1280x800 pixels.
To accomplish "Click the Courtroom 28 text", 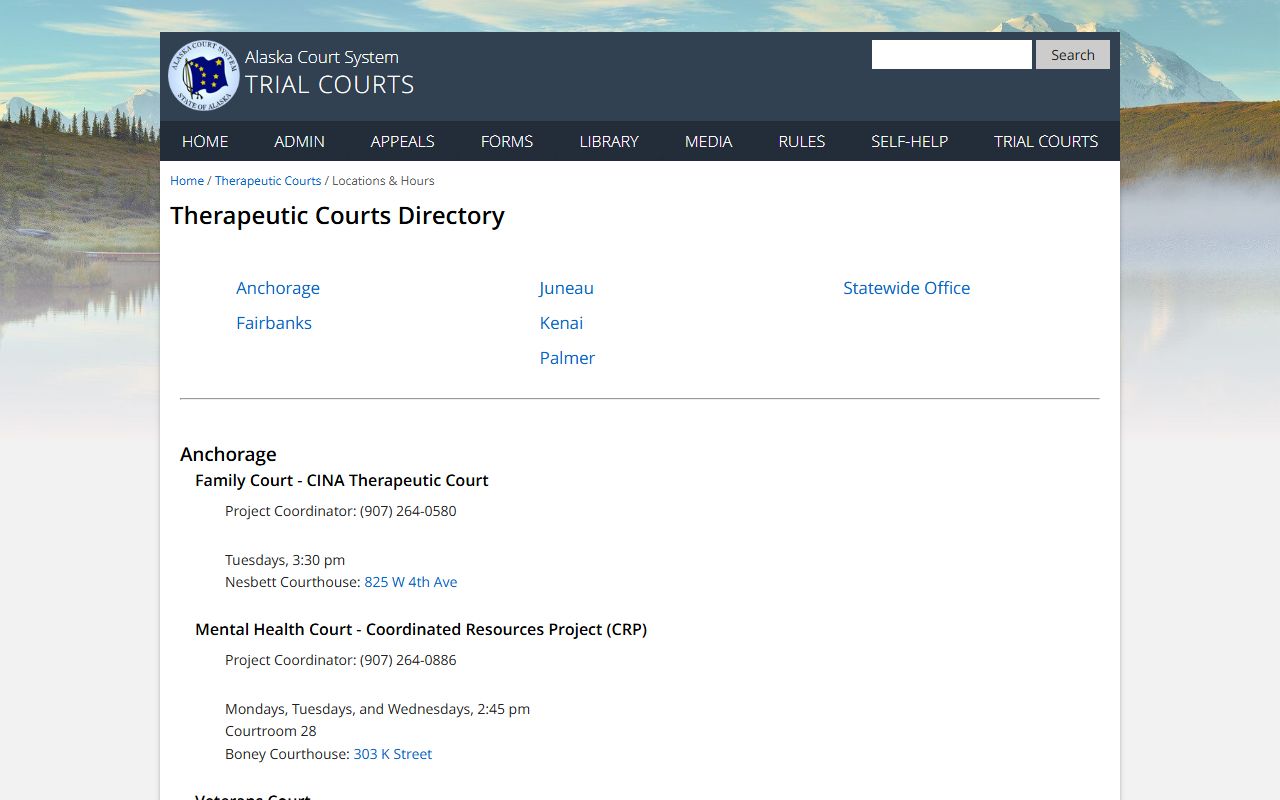I will coord(271,731).
